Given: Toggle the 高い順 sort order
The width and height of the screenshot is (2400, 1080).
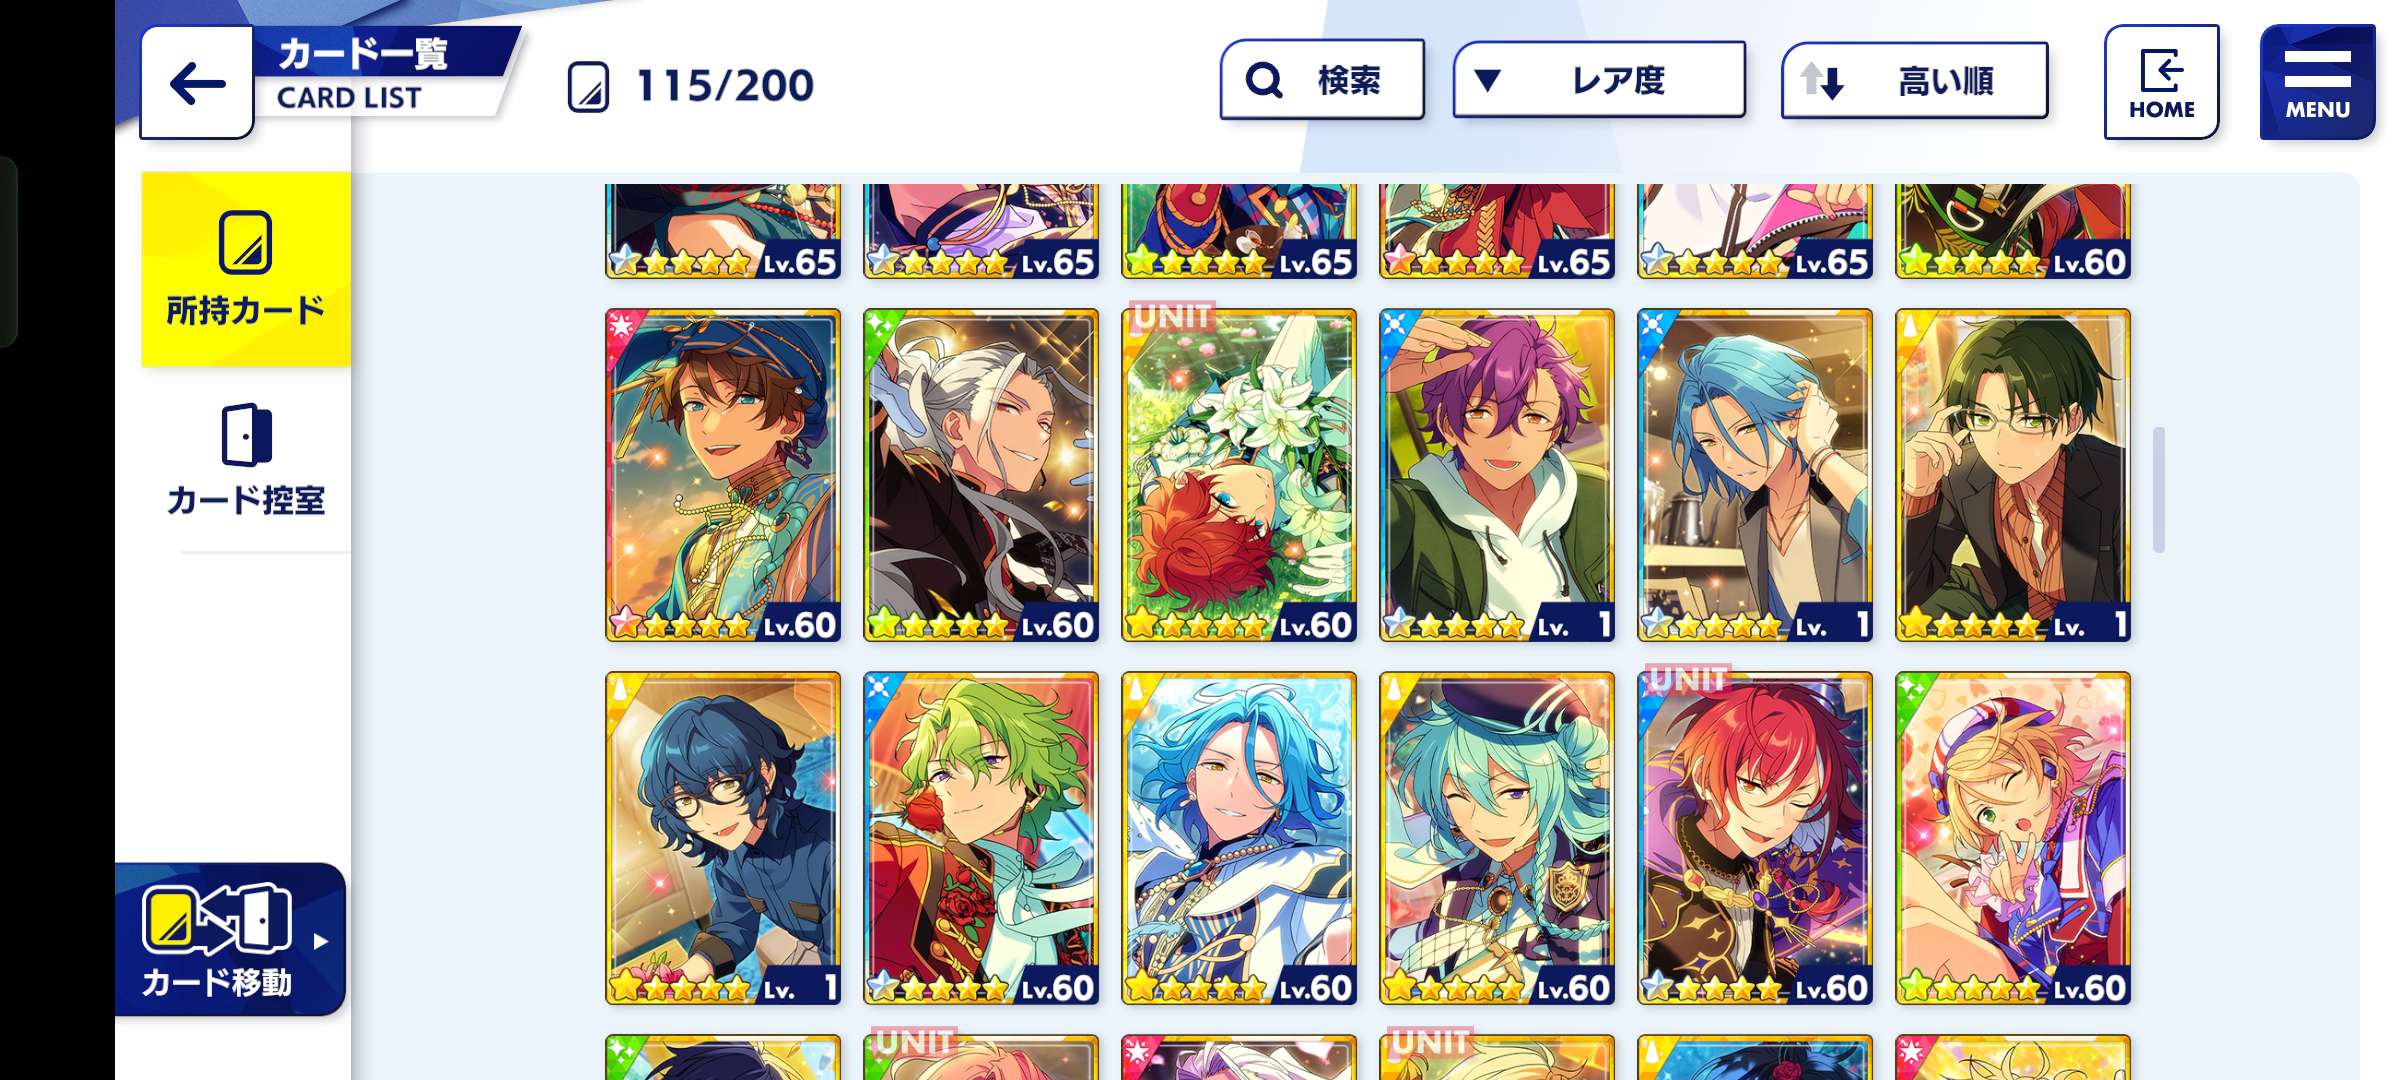Looking at the screenshot, I should [x=1915, y=80].
